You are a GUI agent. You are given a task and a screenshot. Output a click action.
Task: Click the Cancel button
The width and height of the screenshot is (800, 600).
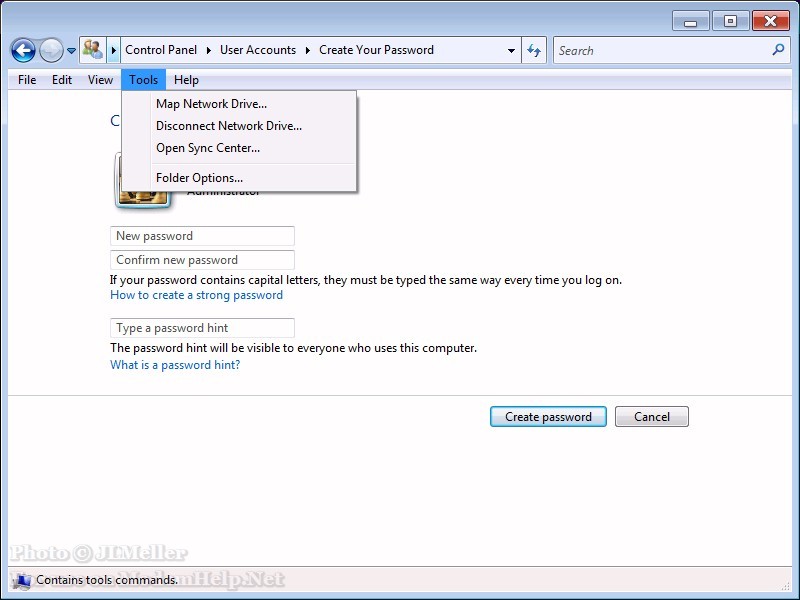point(652,417)
